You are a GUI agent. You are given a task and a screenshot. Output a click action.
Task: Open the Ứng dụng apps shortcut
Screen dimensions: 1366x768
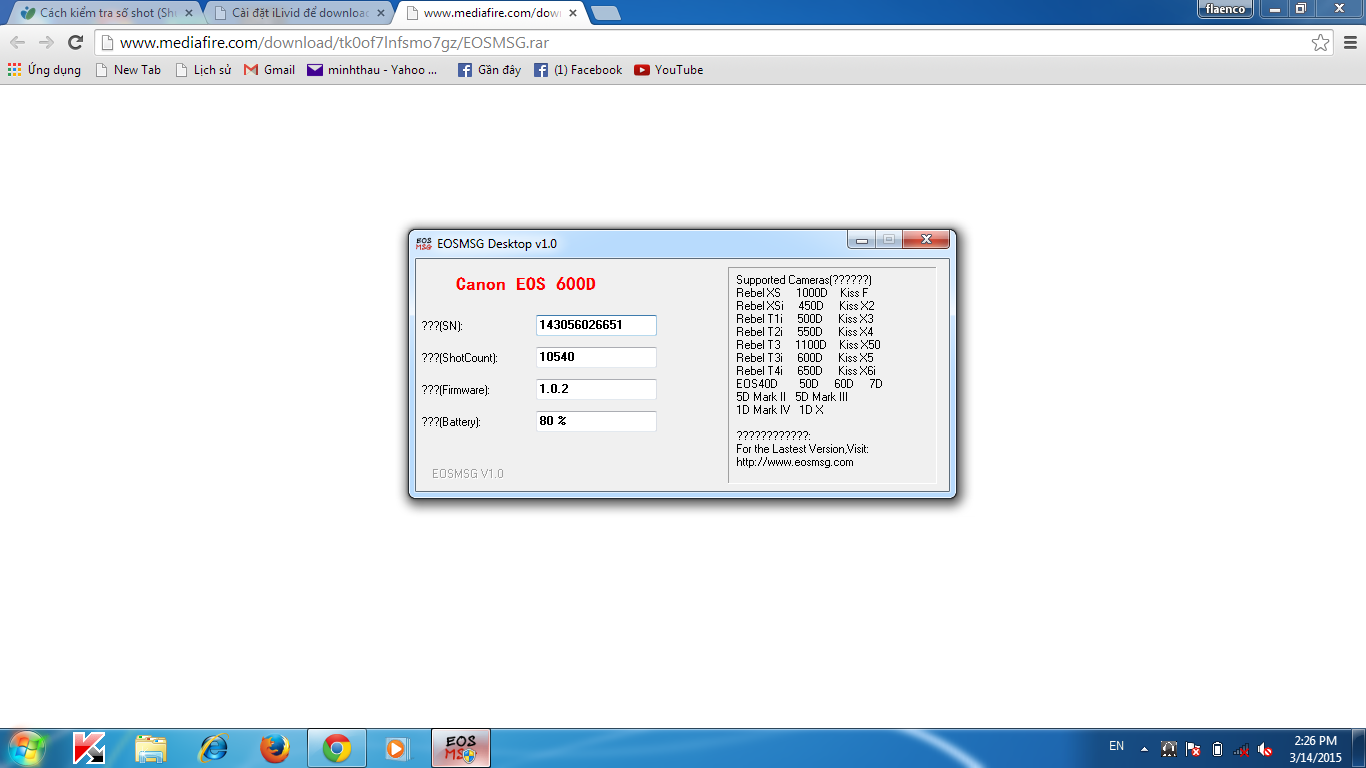(44, 70)
